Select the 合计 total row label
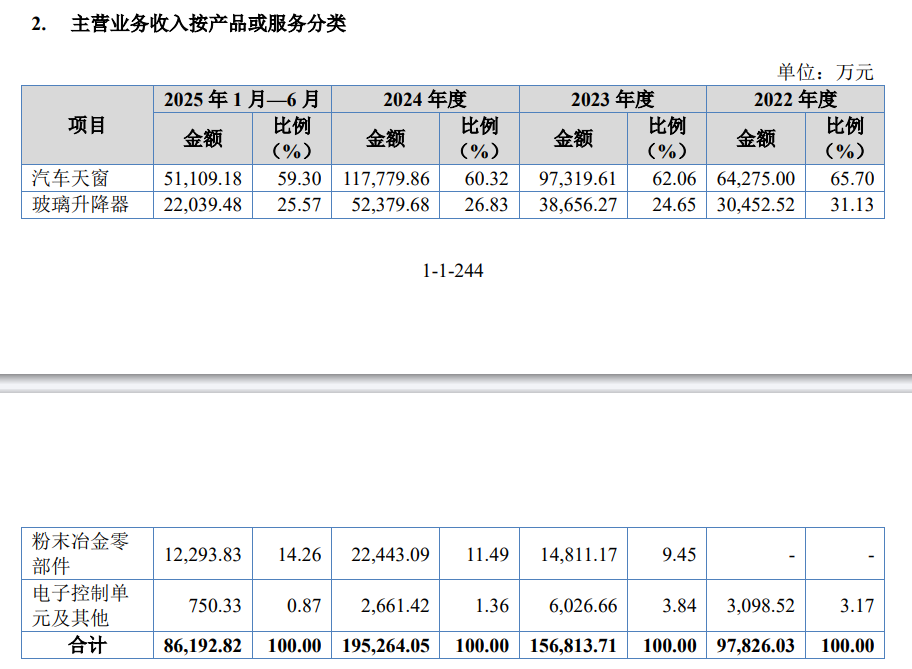 point(87,646)
